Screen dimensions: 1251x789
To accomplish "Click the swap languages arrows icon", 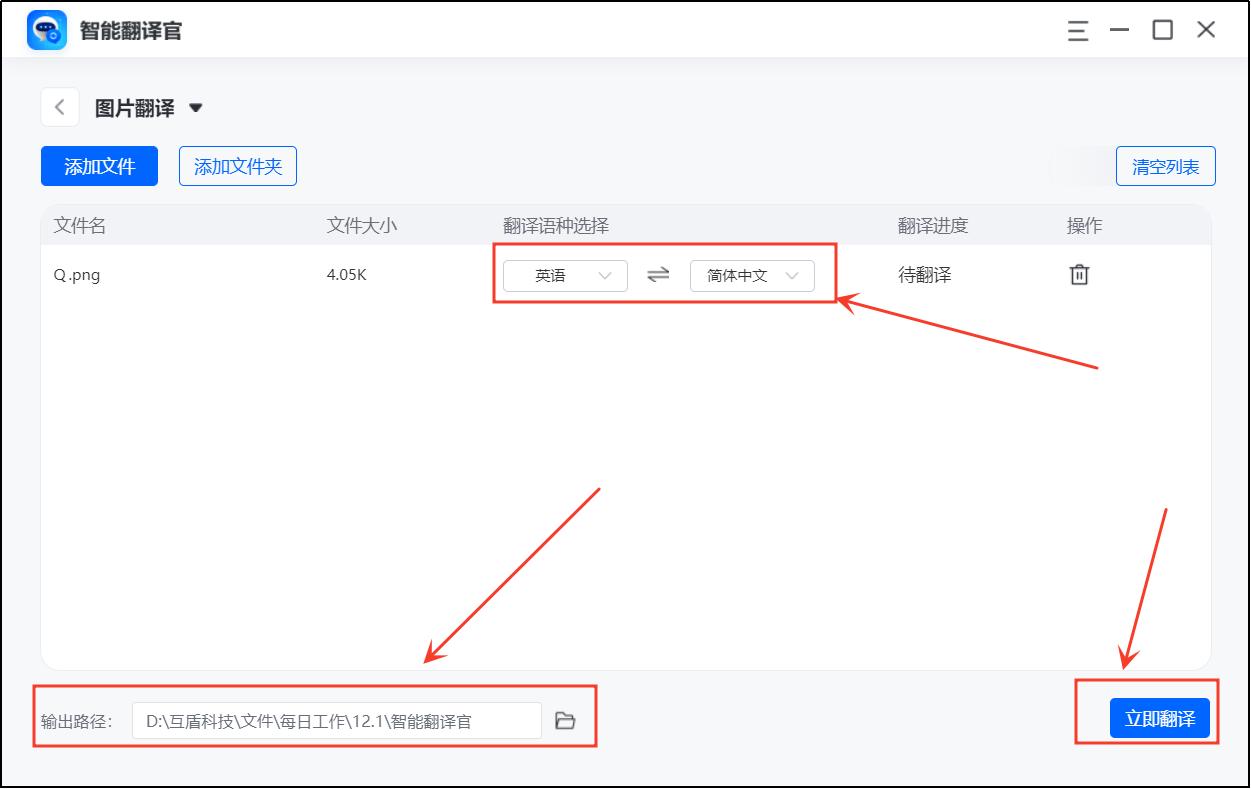I will [658, 275].
